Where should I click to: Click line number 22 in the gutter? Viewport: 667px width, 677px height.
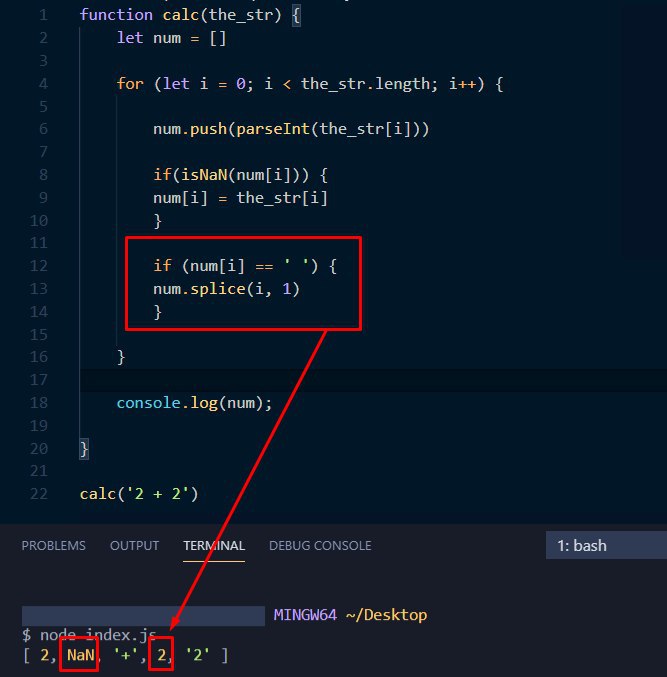38,494
